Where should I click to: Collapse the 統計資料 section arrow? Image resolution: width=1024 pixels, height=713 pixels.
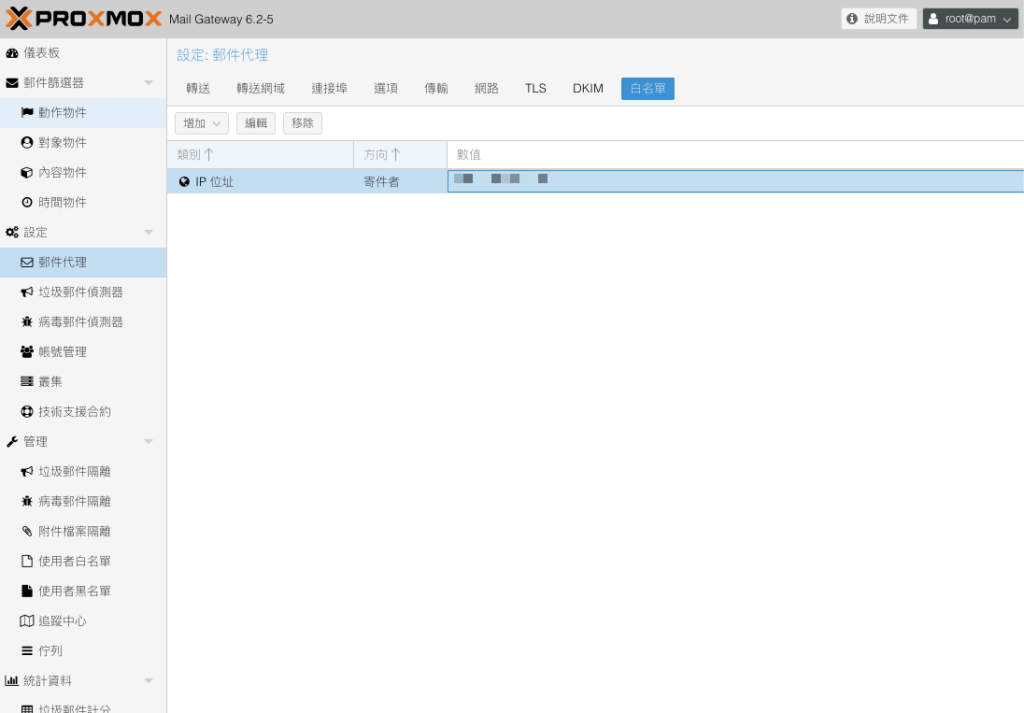[148, 680]
